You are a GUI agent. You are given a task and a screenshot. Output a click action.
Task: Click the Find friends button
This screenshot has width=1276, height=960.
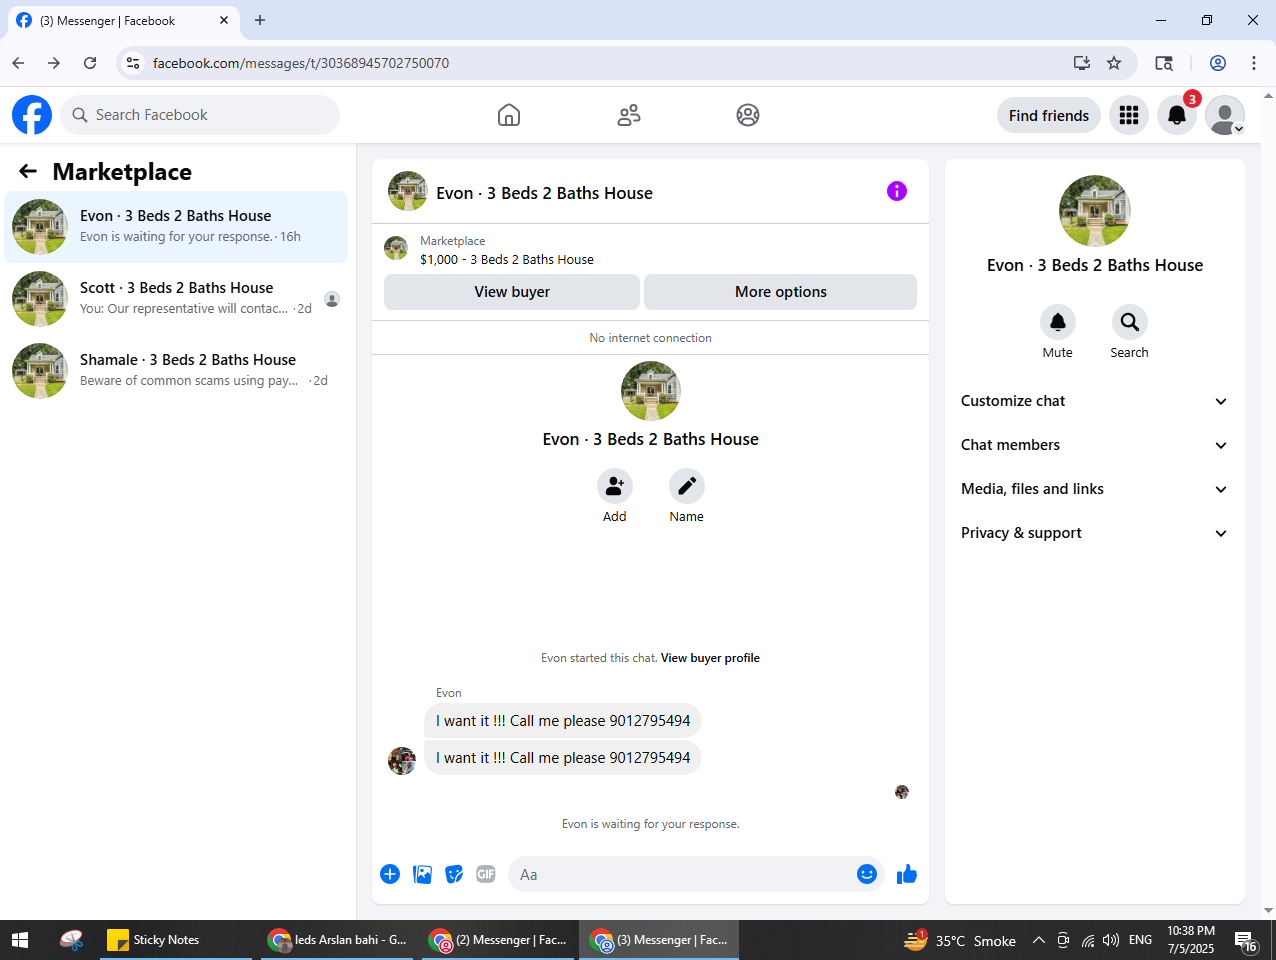coord(1049,115)
